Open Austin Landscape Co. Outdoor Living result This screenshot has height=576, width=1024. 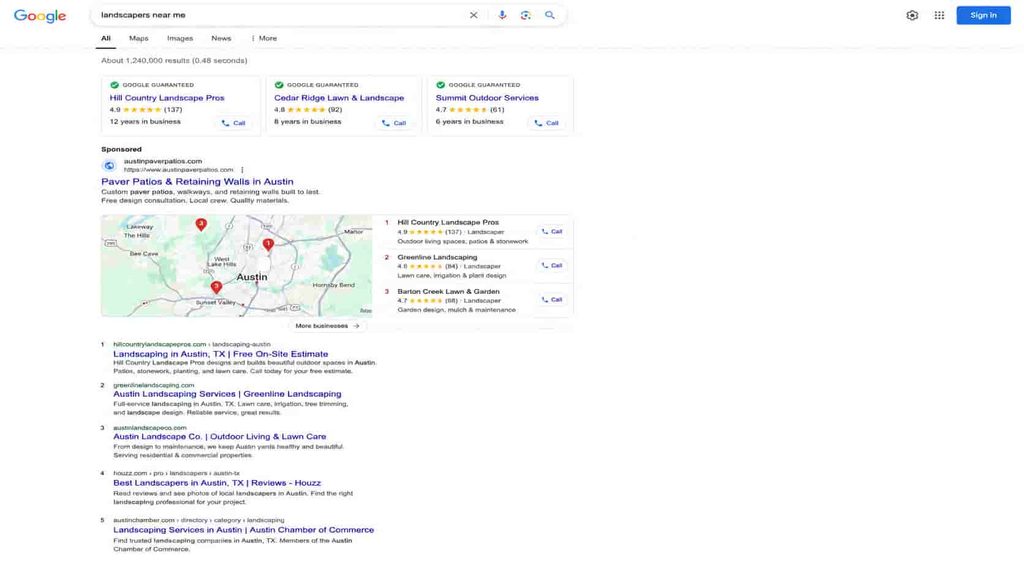(x=219, y=436)
